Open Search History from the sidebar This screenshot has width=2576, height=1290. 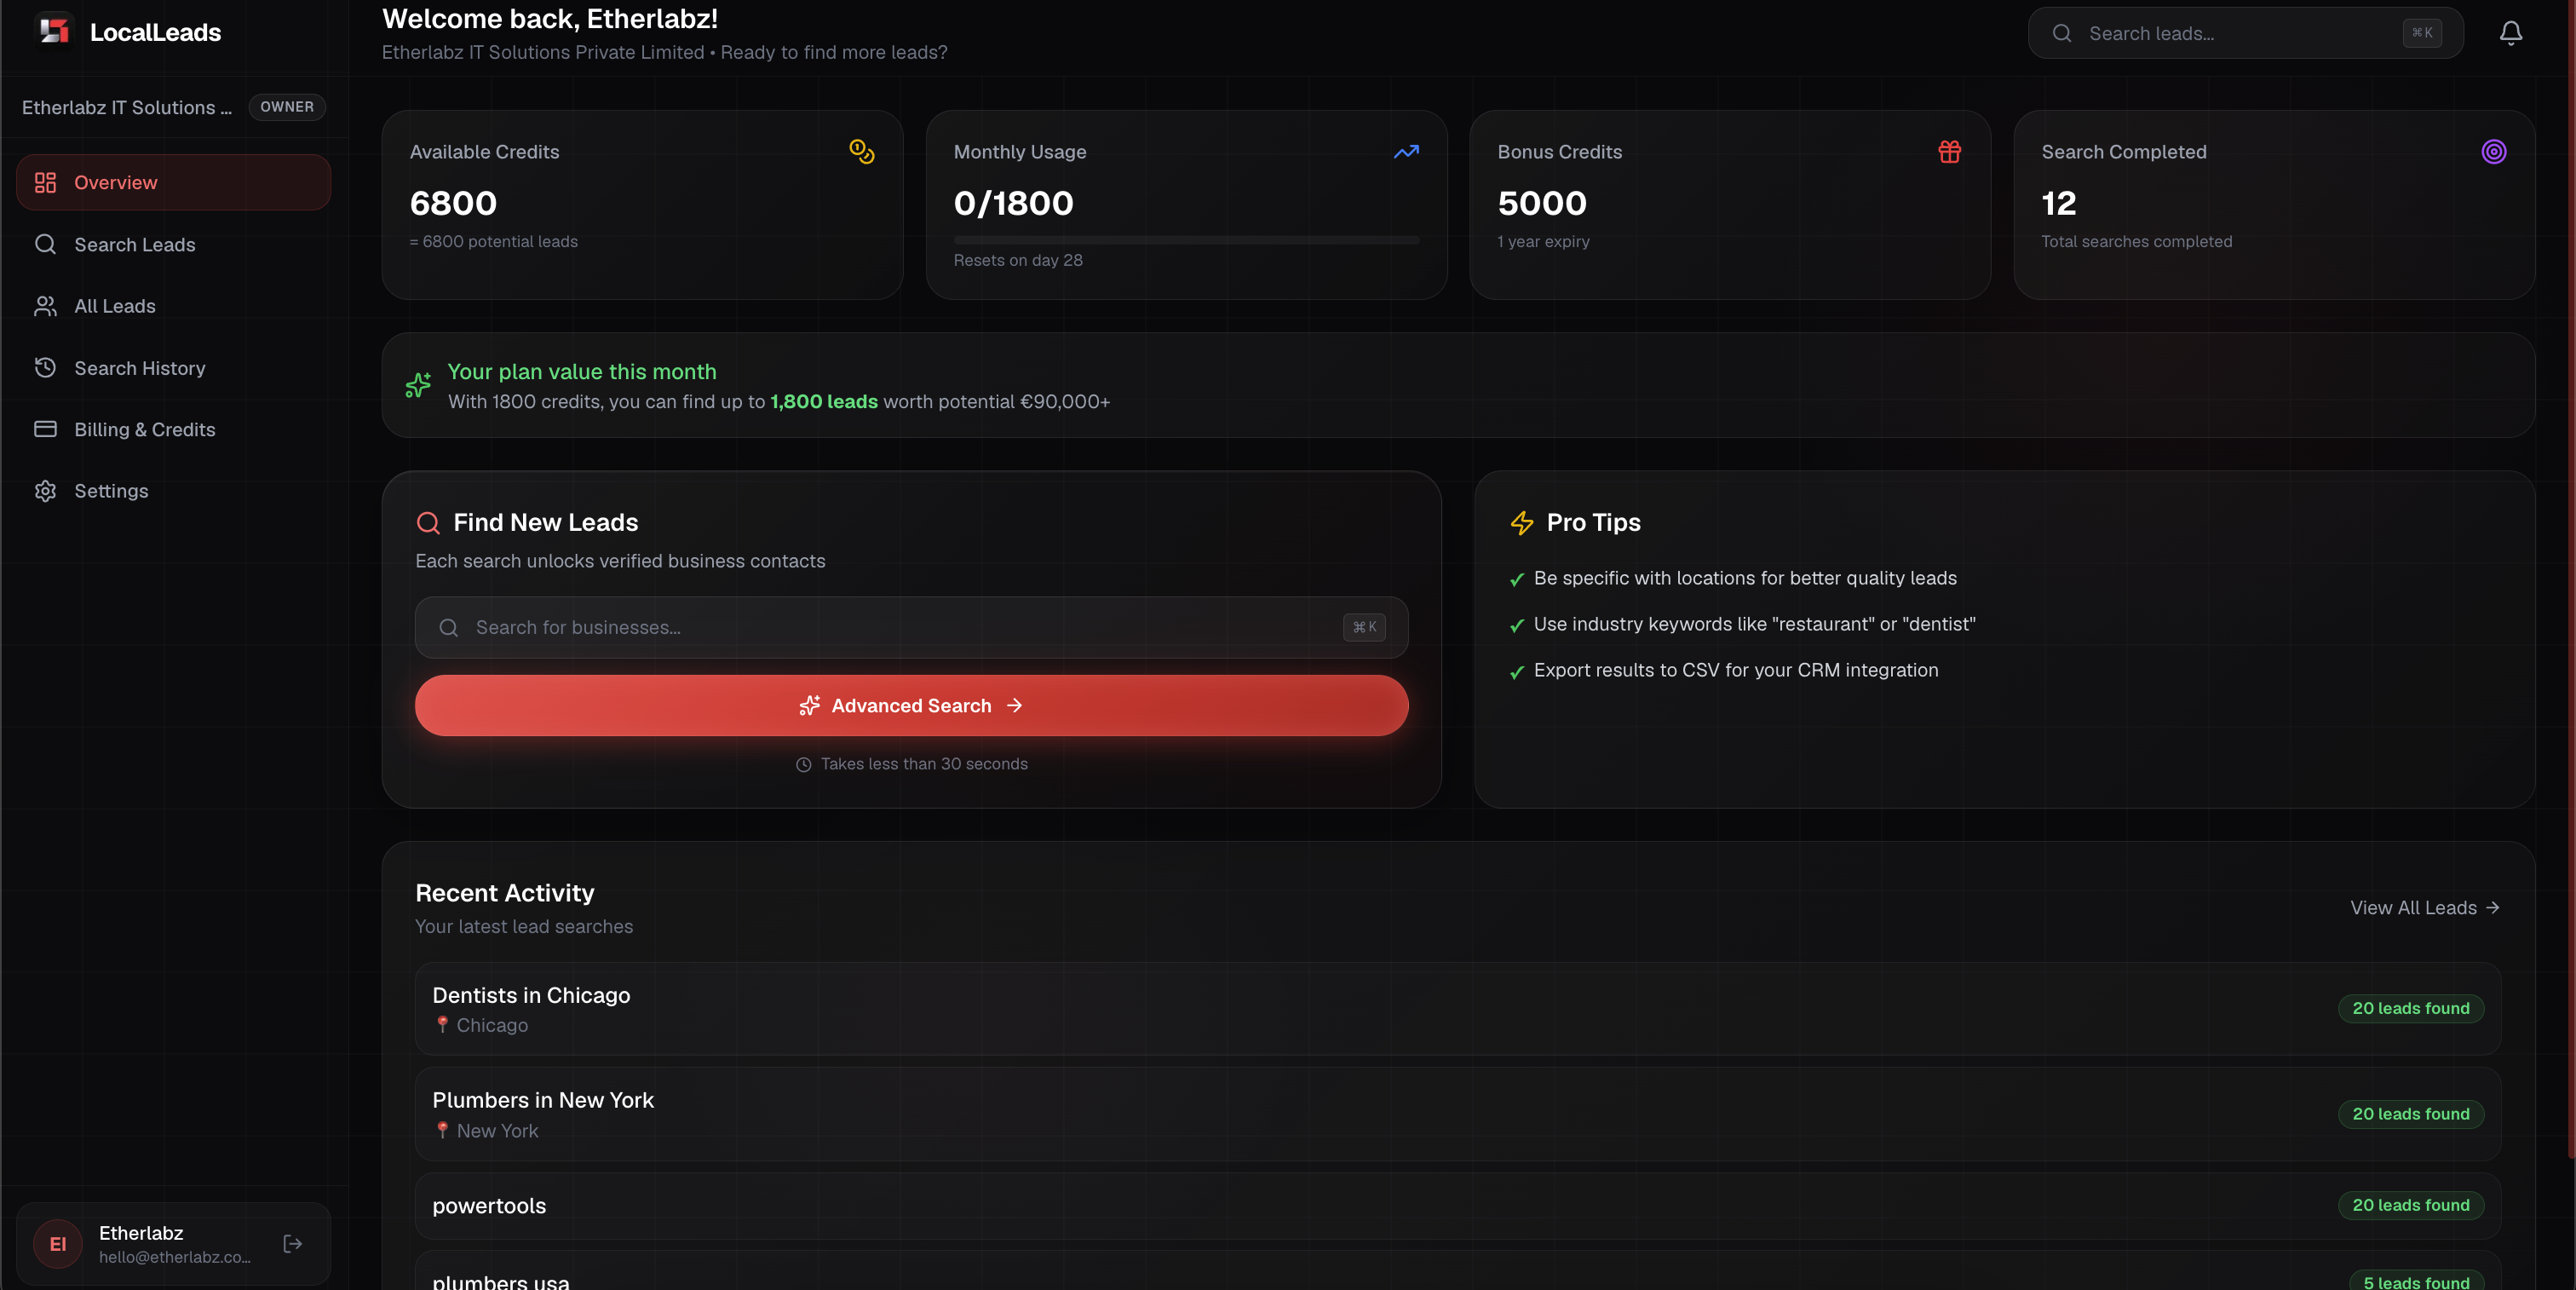tap(139, 368)
